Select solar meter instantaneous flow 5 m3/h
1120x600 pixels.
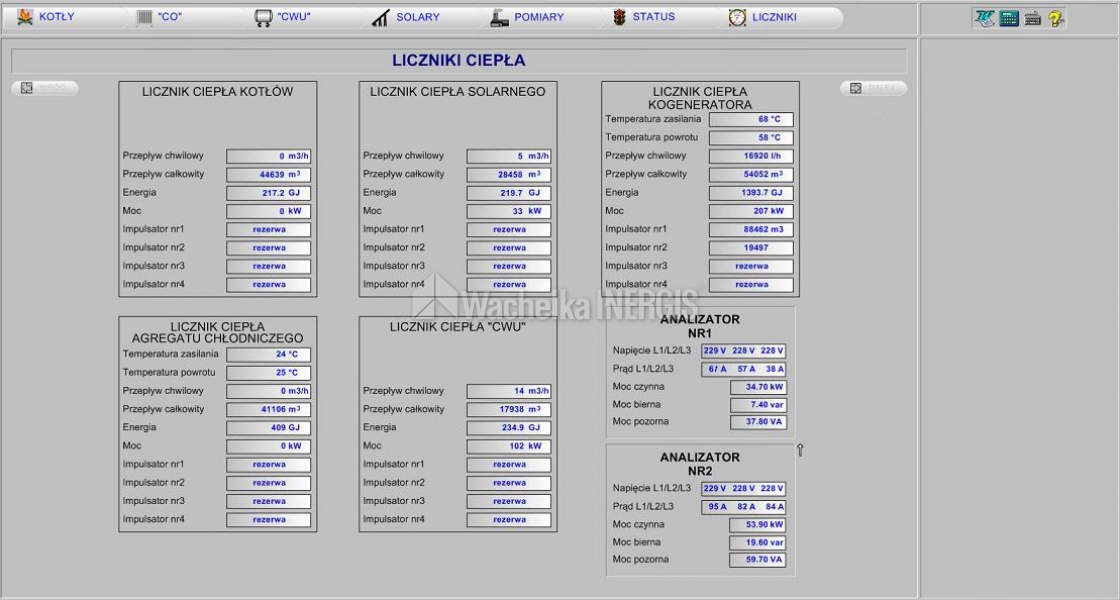(x=509, y=156)
